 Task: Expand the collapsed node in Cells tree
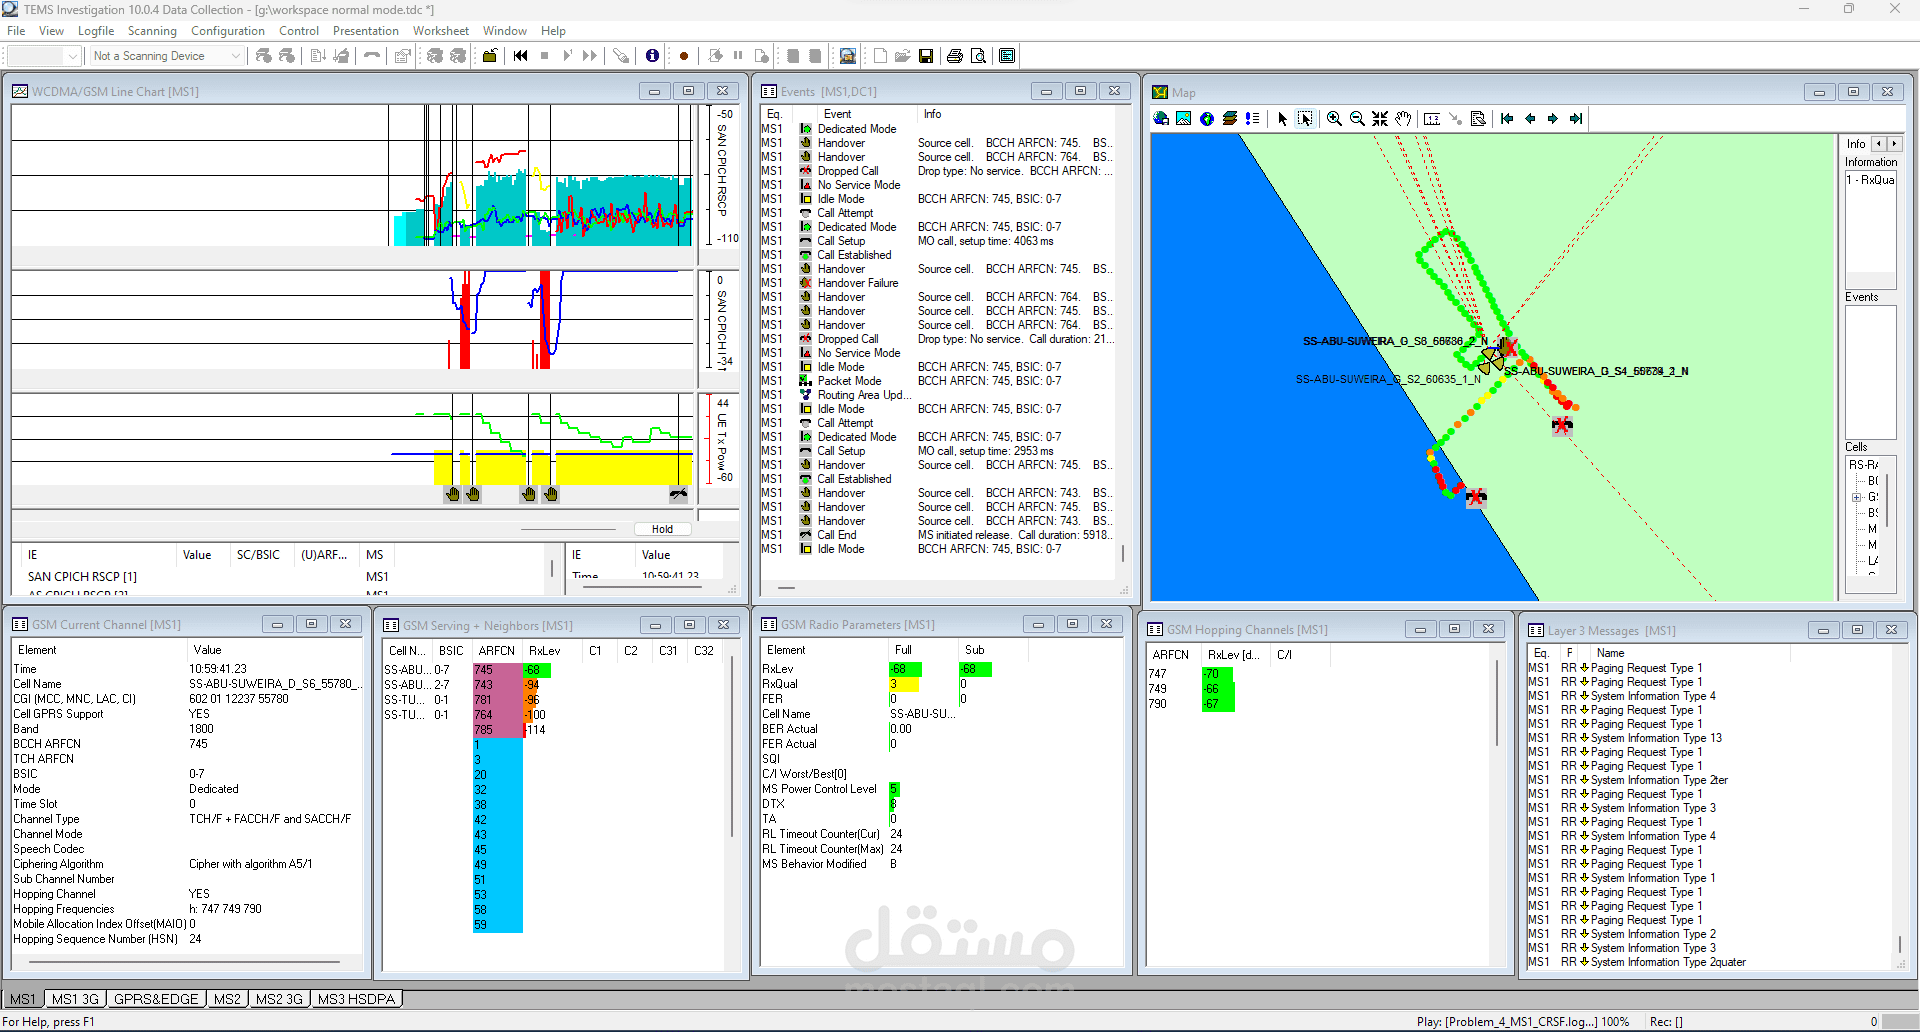click(x=1857, y=497)
